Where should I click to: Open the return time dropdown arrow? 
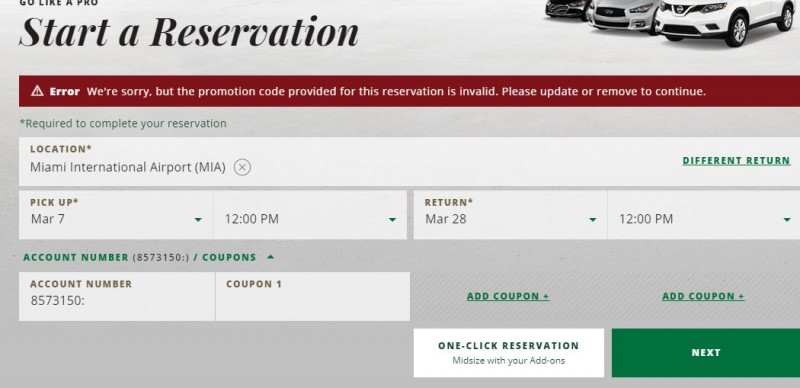[x=787, y=220]
